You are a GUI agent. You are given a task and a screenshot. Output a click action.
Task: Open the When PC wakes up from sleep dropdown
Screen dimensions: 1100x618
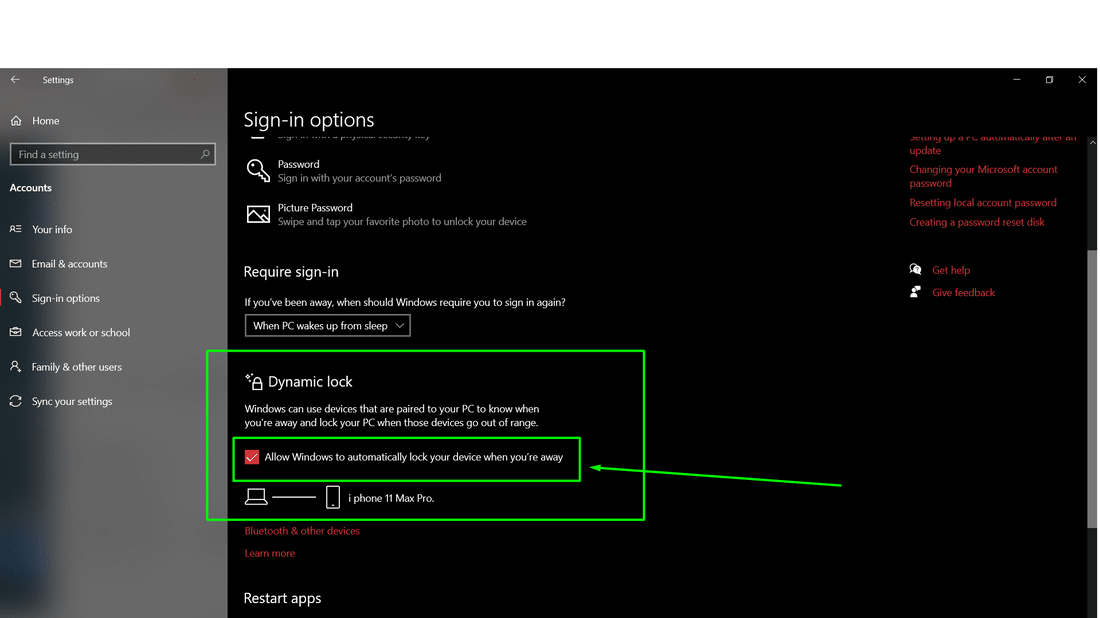click(327, 325)
